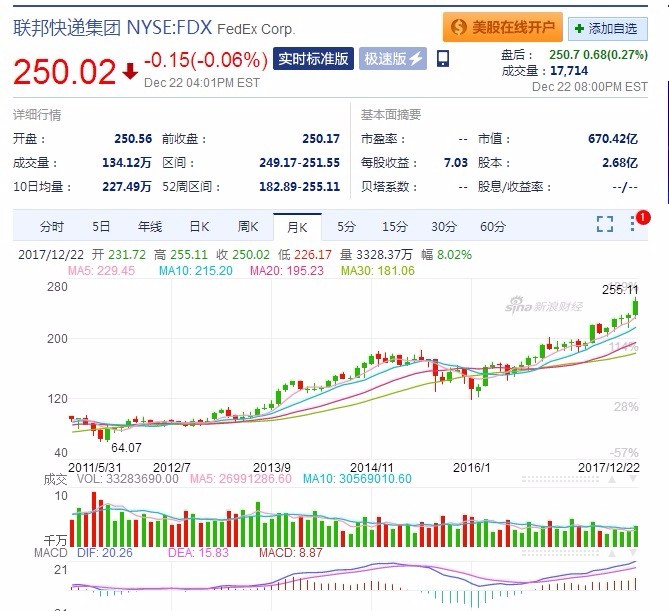Click the up arrow beside the MACD panel
669x611 pixels.
[x=612, y=553]
